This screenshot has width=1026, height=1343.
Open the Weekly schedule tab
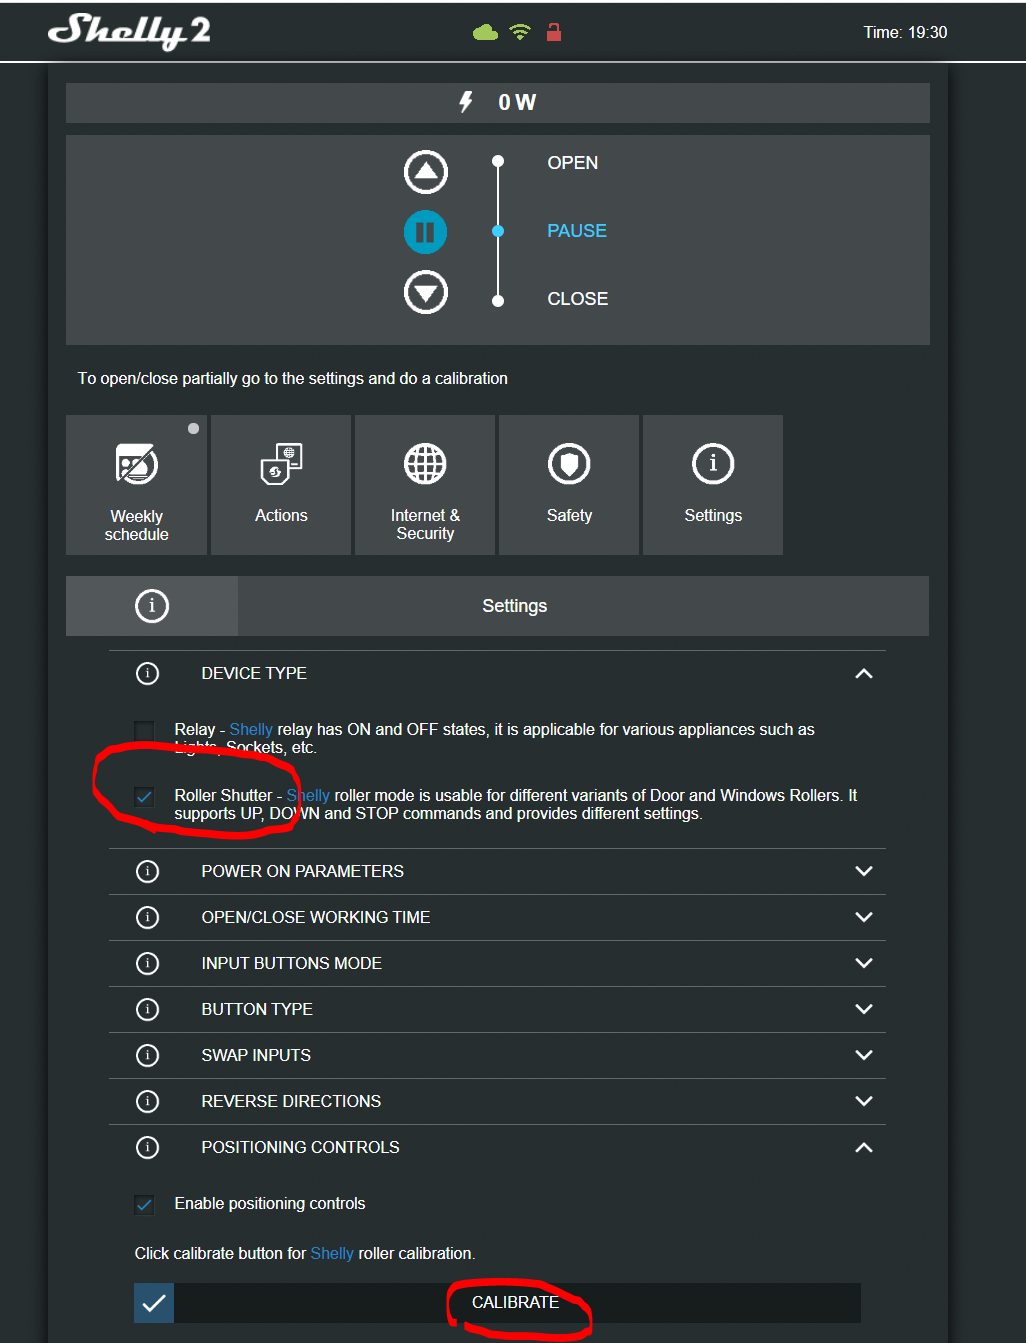click(137, 485)
